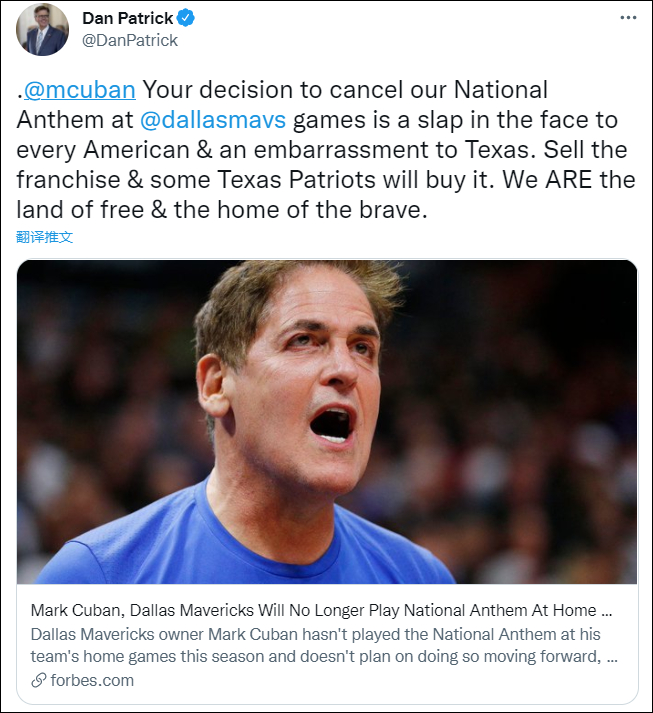Visit the @DanPatrick handle
653x713 pixels.
129,40
